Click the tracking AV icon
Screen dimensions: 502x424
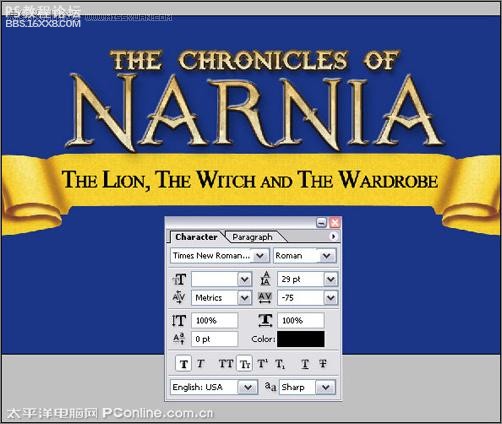pyautogui.click(x=265, y=298)
